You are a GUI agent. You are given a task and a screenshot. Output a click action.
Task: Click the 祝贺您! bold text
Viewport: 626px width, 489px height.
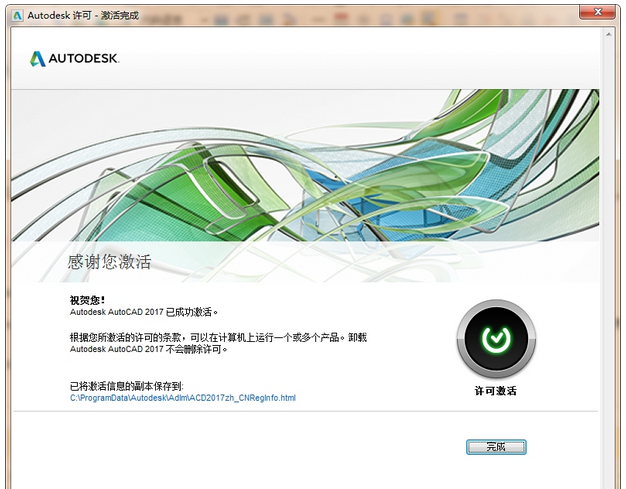point(87,299)
